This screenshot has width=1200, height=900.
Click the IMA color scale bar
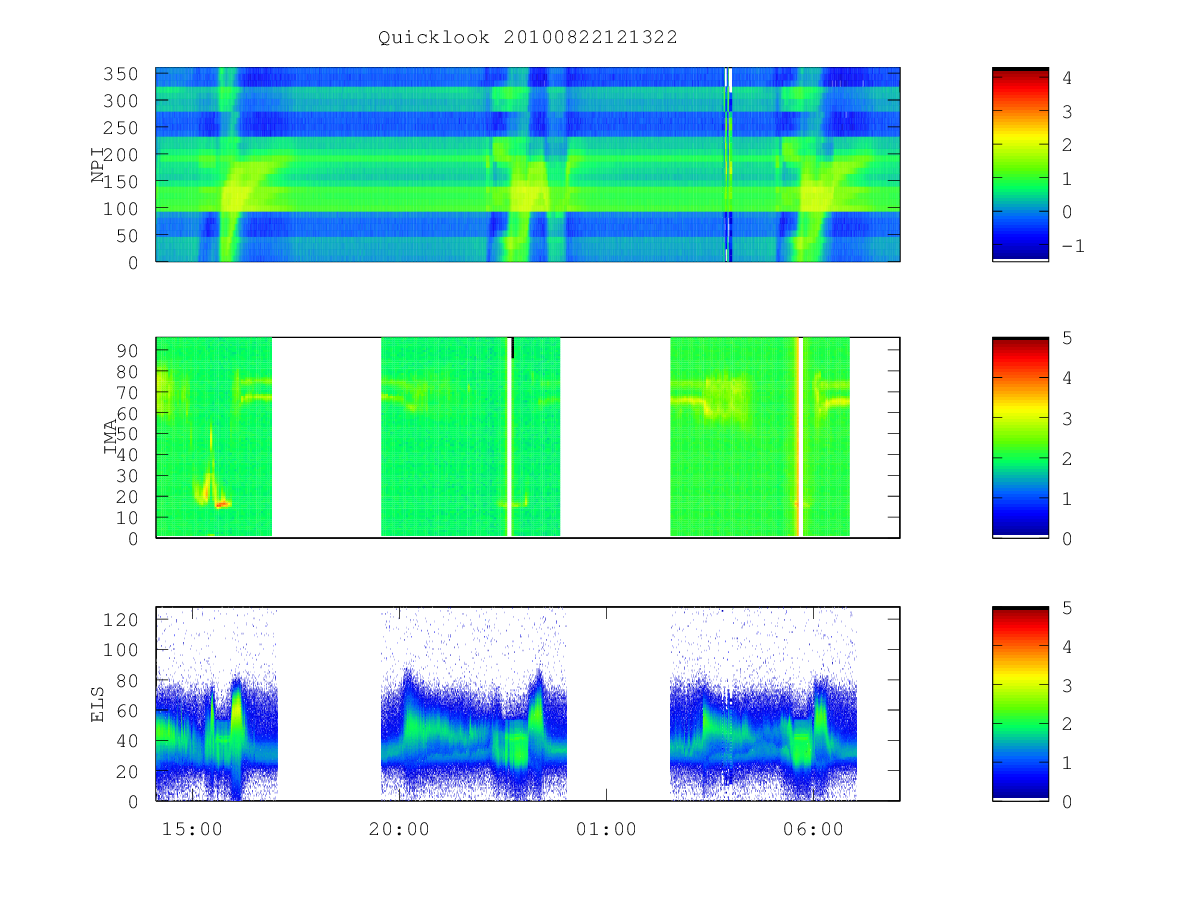coord(1020,438)
